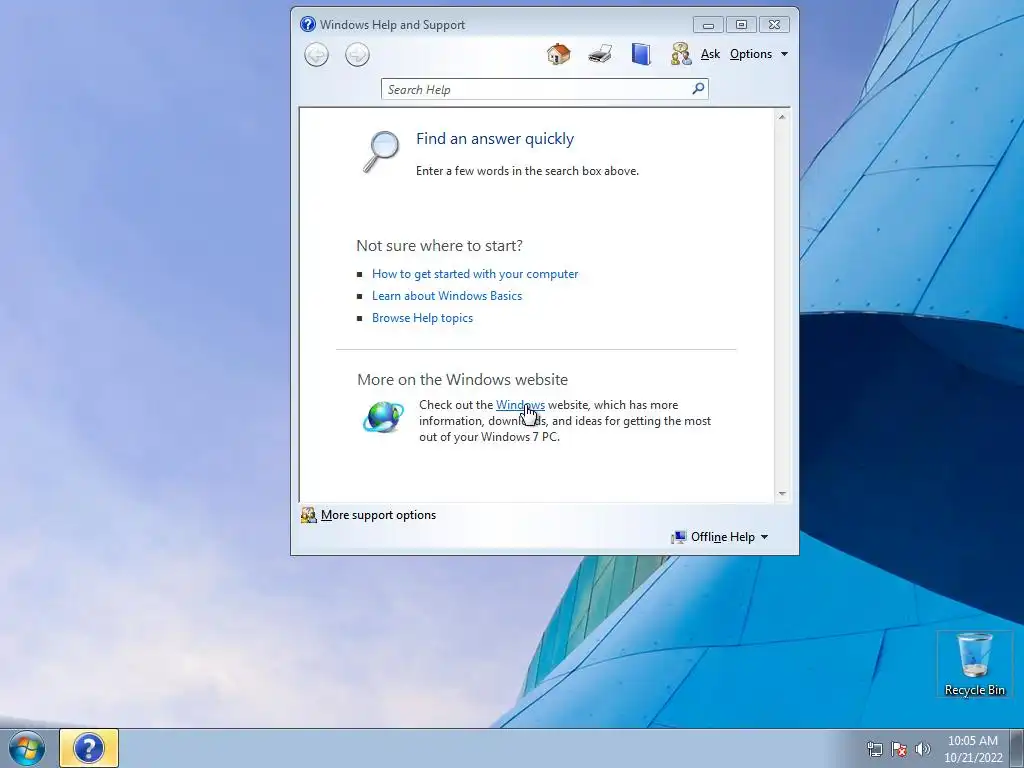This screenshot has width=1024, height=768.
Task: Open the Options dropdown menu
Action: (x=759, y=54)
